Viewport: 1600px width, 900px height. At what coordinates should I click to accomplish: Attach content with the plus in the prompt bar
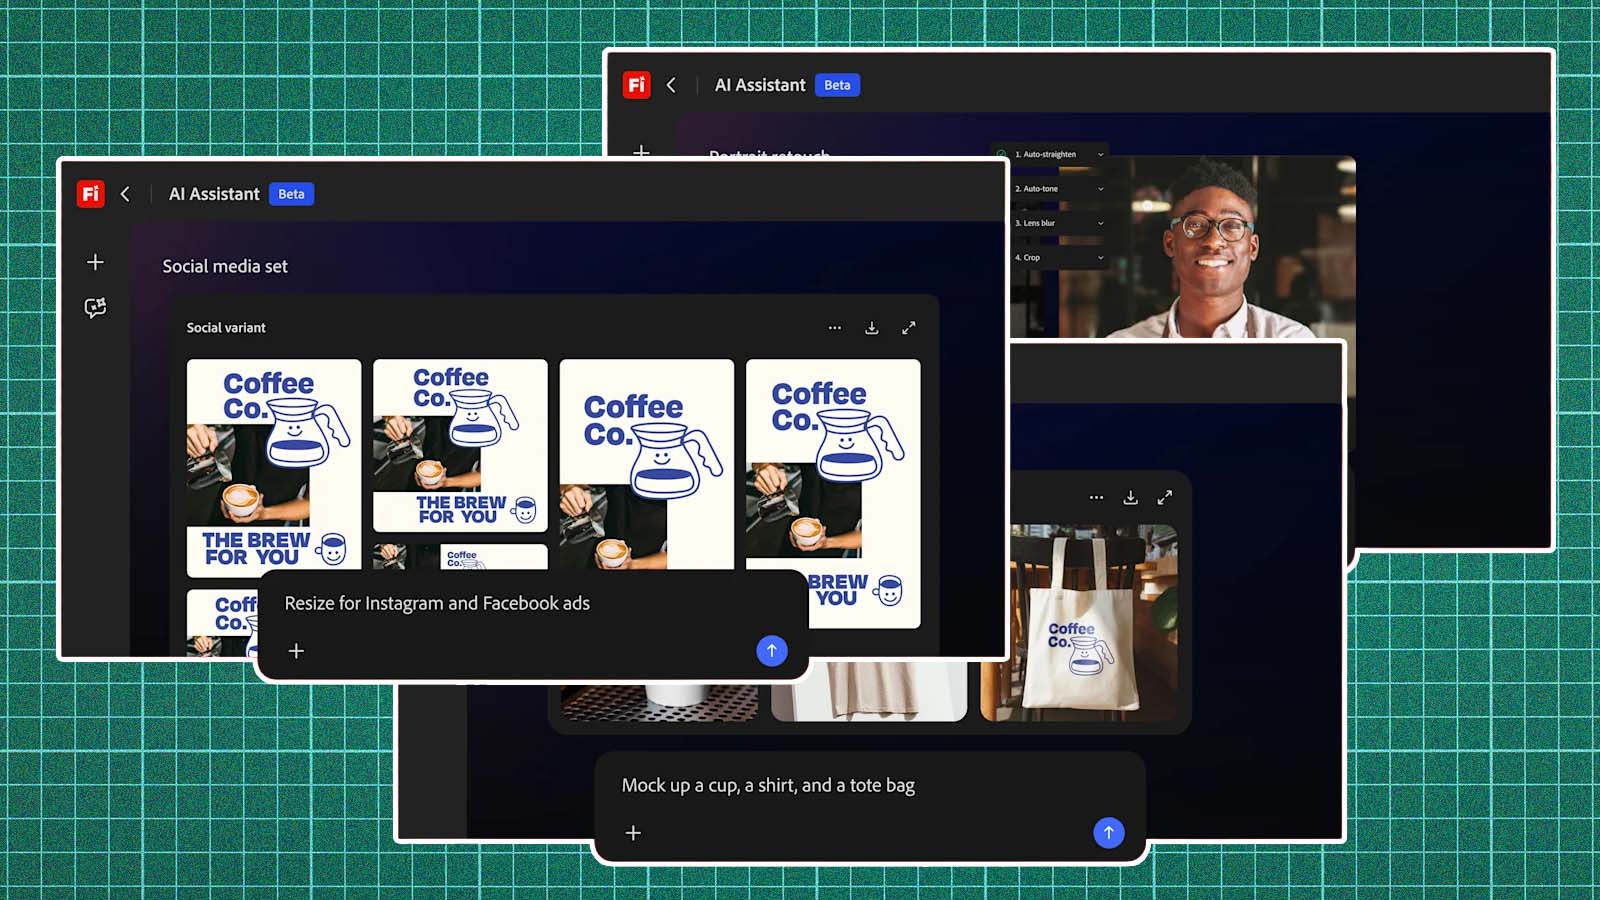click(296, 650)
